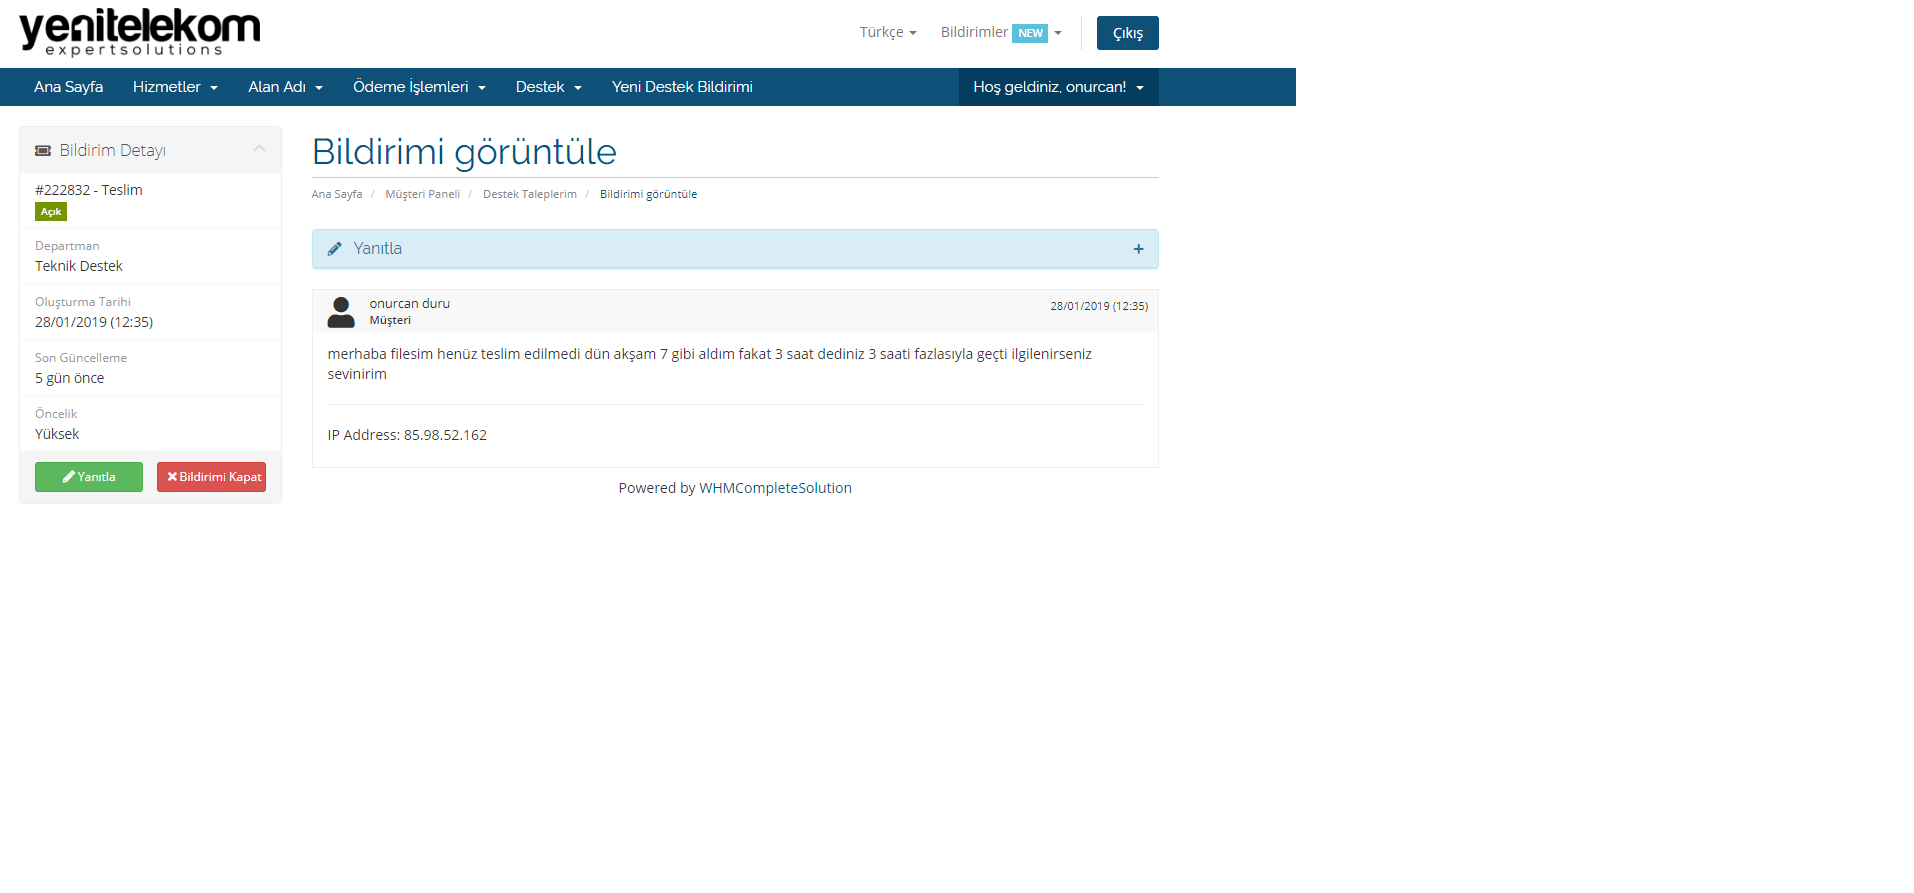Click the ticket icon beside Bildirim Detayı
Screen dimensions: 1914x893
[43, 150]
